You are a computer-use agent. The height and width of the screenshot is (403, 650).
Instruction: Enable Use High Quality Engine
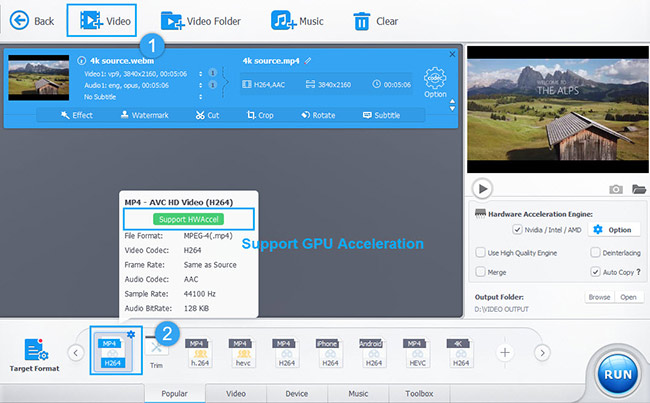click(x=481, y=253)
